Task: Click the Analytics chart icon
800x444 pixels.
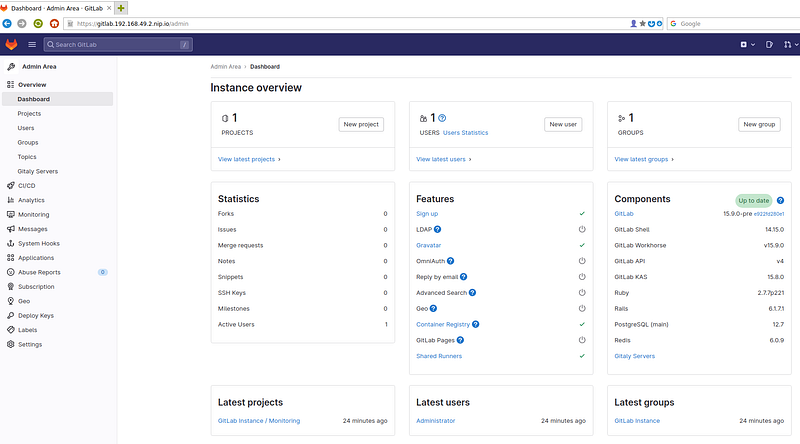Action: (x=11, y=200)
